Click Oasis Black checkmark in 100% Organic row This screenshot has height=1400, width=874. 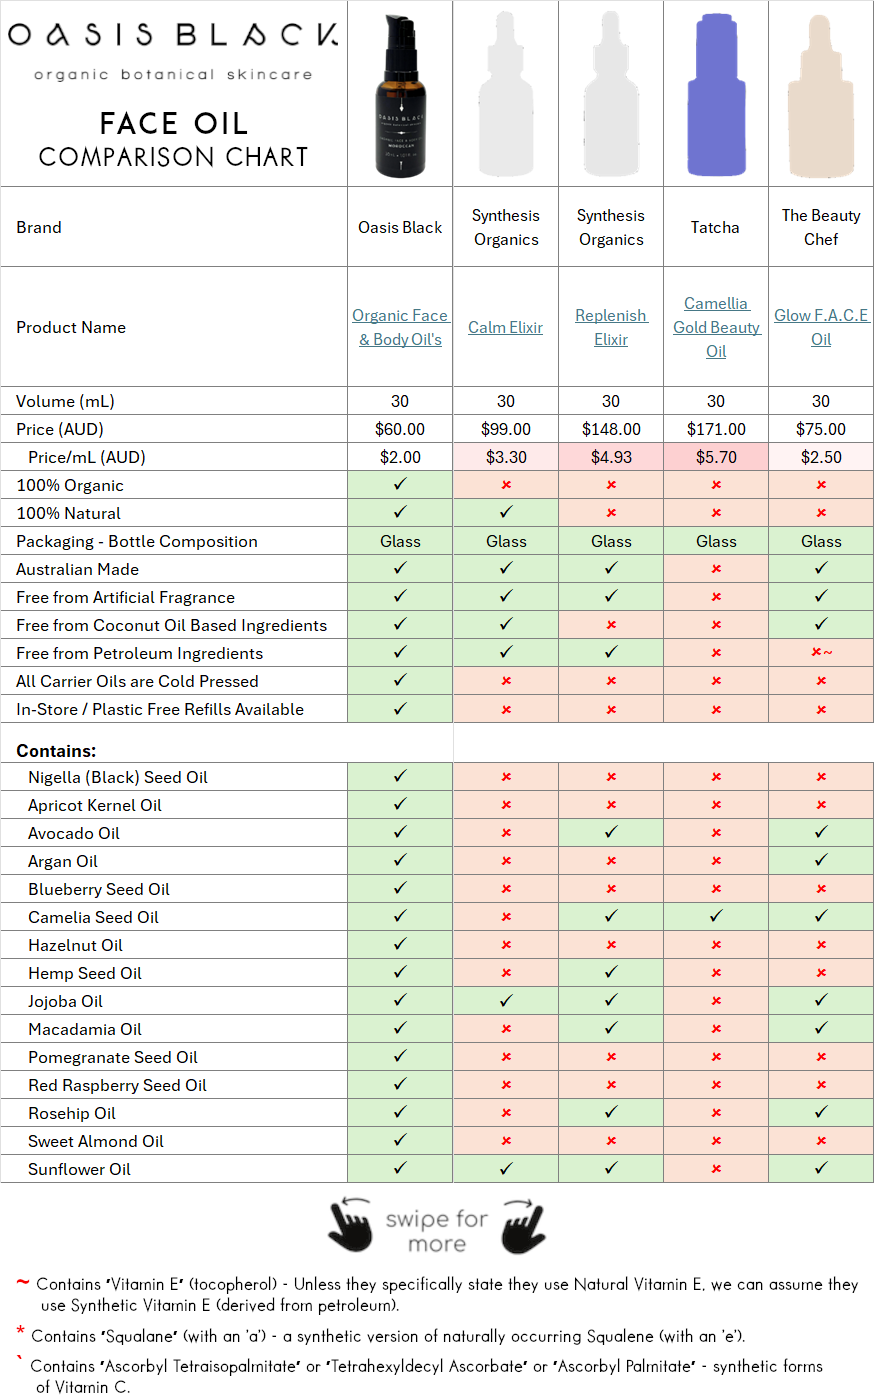point(400,484)
